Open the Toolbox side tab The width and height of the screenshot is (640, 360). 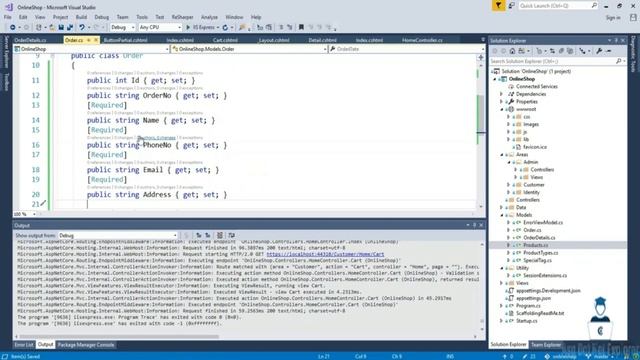[x=6, y=82]
